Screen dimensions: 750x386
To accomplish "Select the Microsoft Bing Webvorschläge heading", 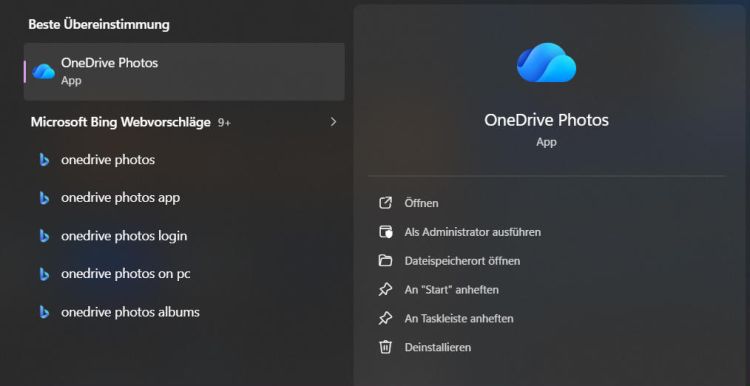I will [x=121, y=122].
